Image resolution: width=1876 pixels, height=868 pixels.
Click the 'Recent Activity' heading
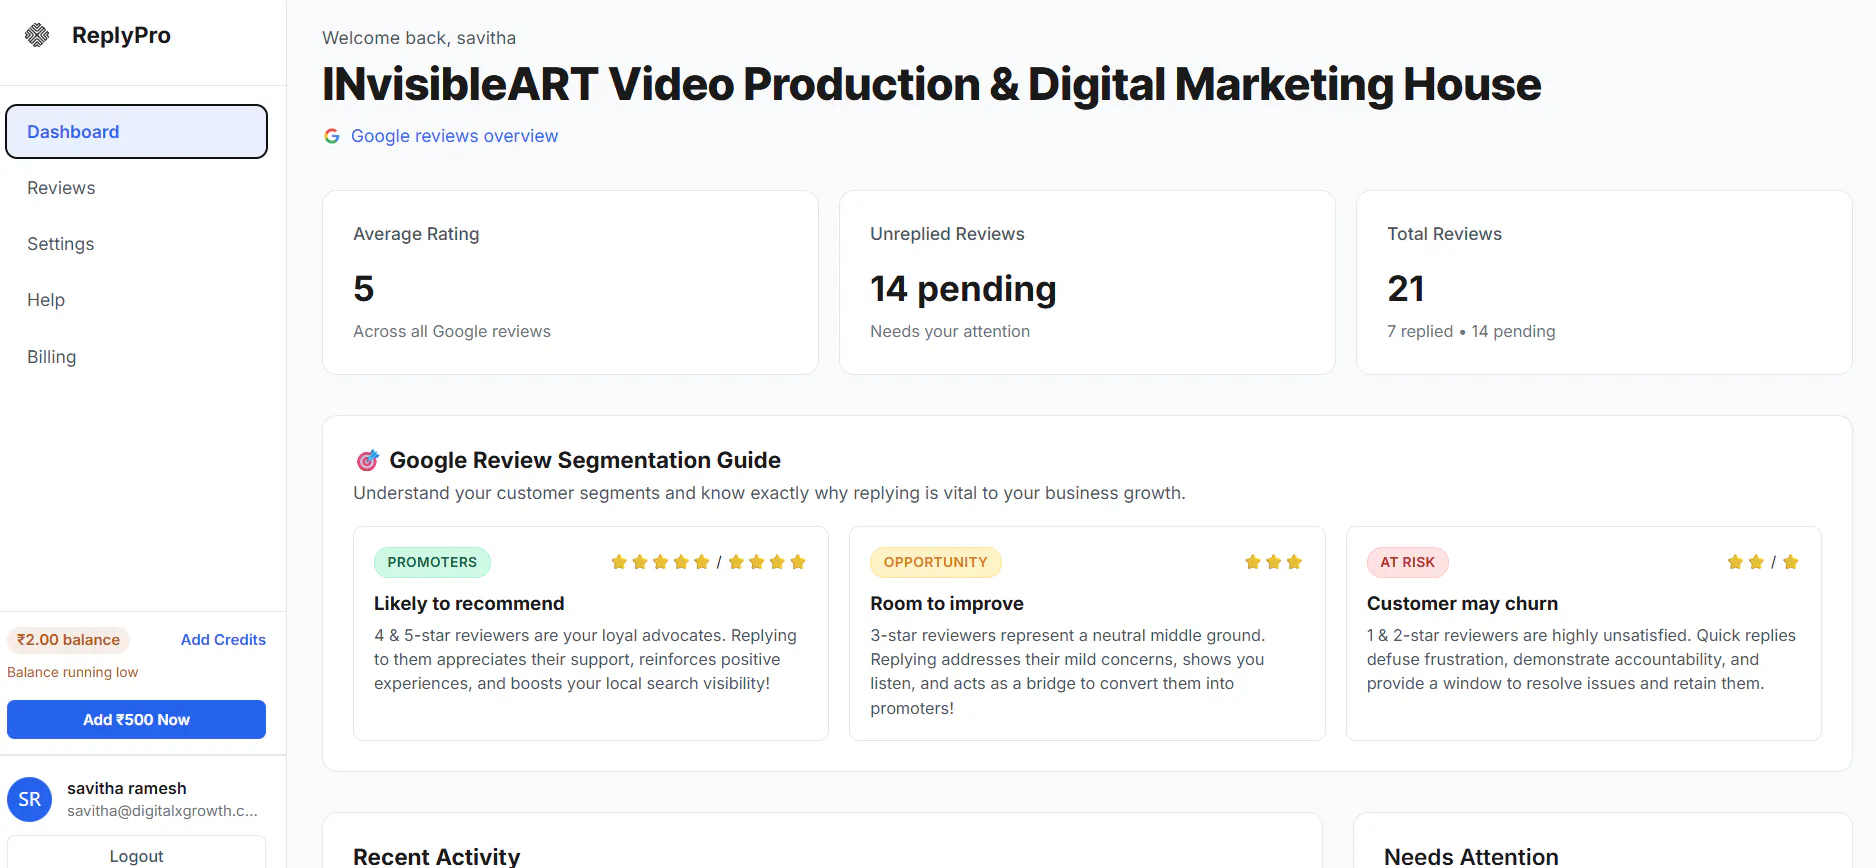437,856
